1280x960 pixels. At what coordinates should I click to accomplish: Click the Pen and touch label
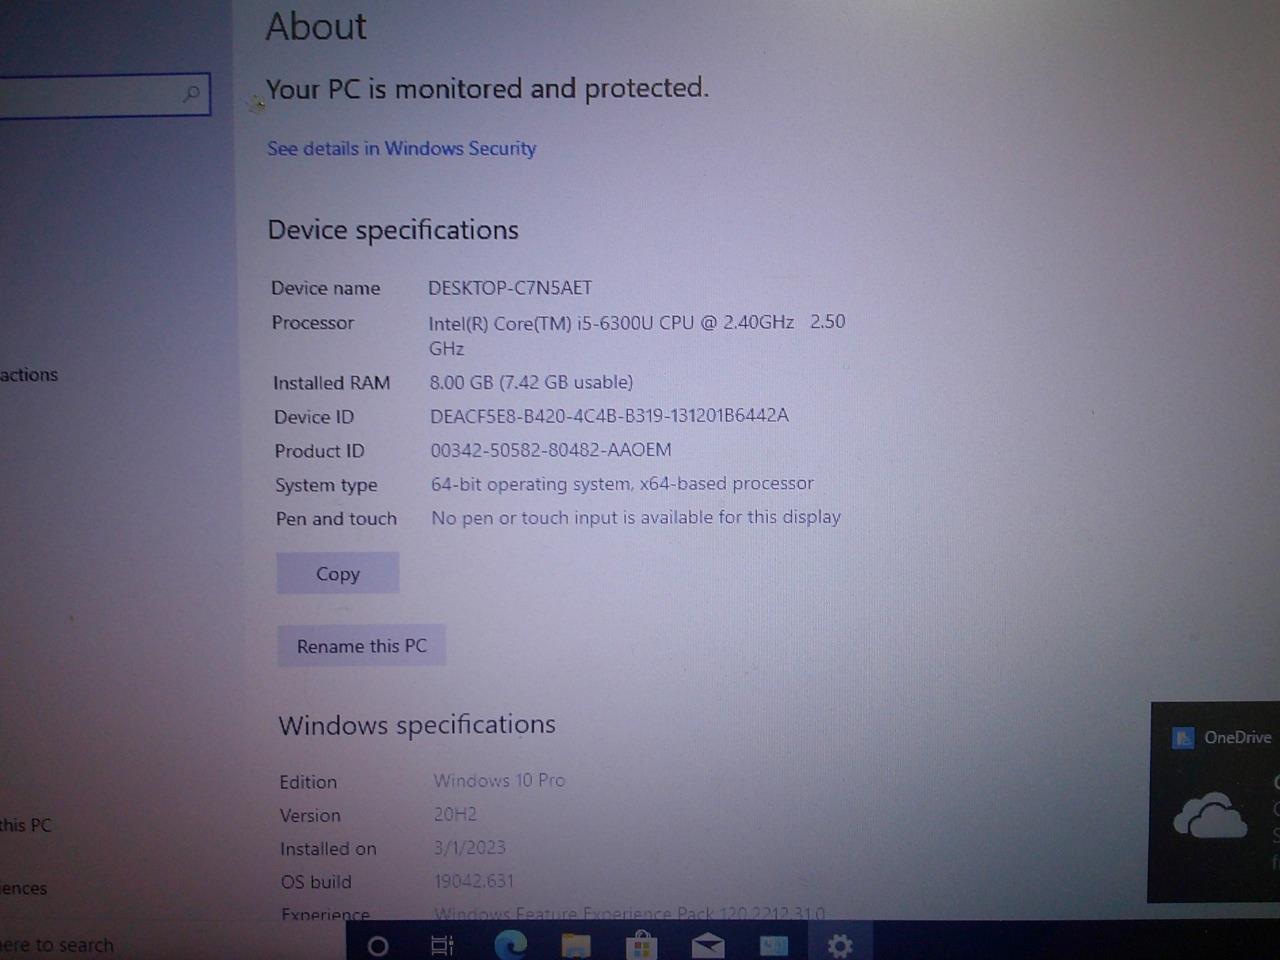(336, 519)
